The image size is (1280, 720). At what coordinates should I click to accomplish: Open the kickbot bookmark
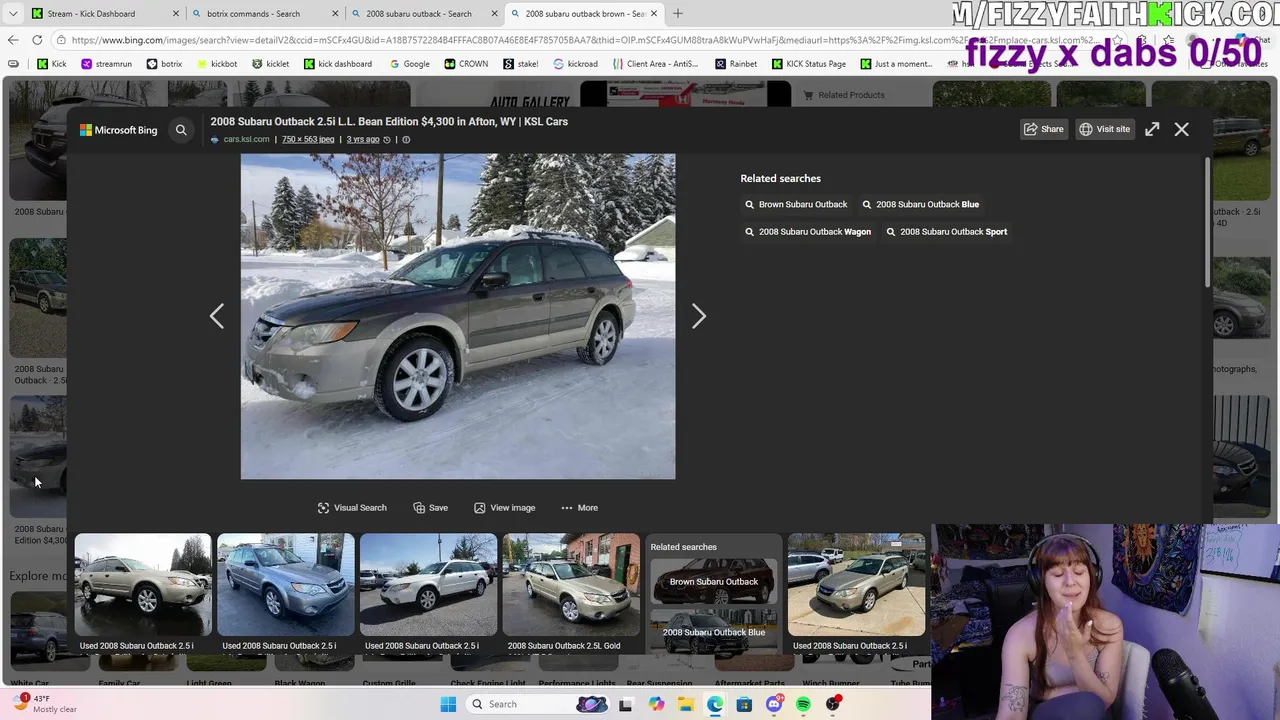(217, 64)
